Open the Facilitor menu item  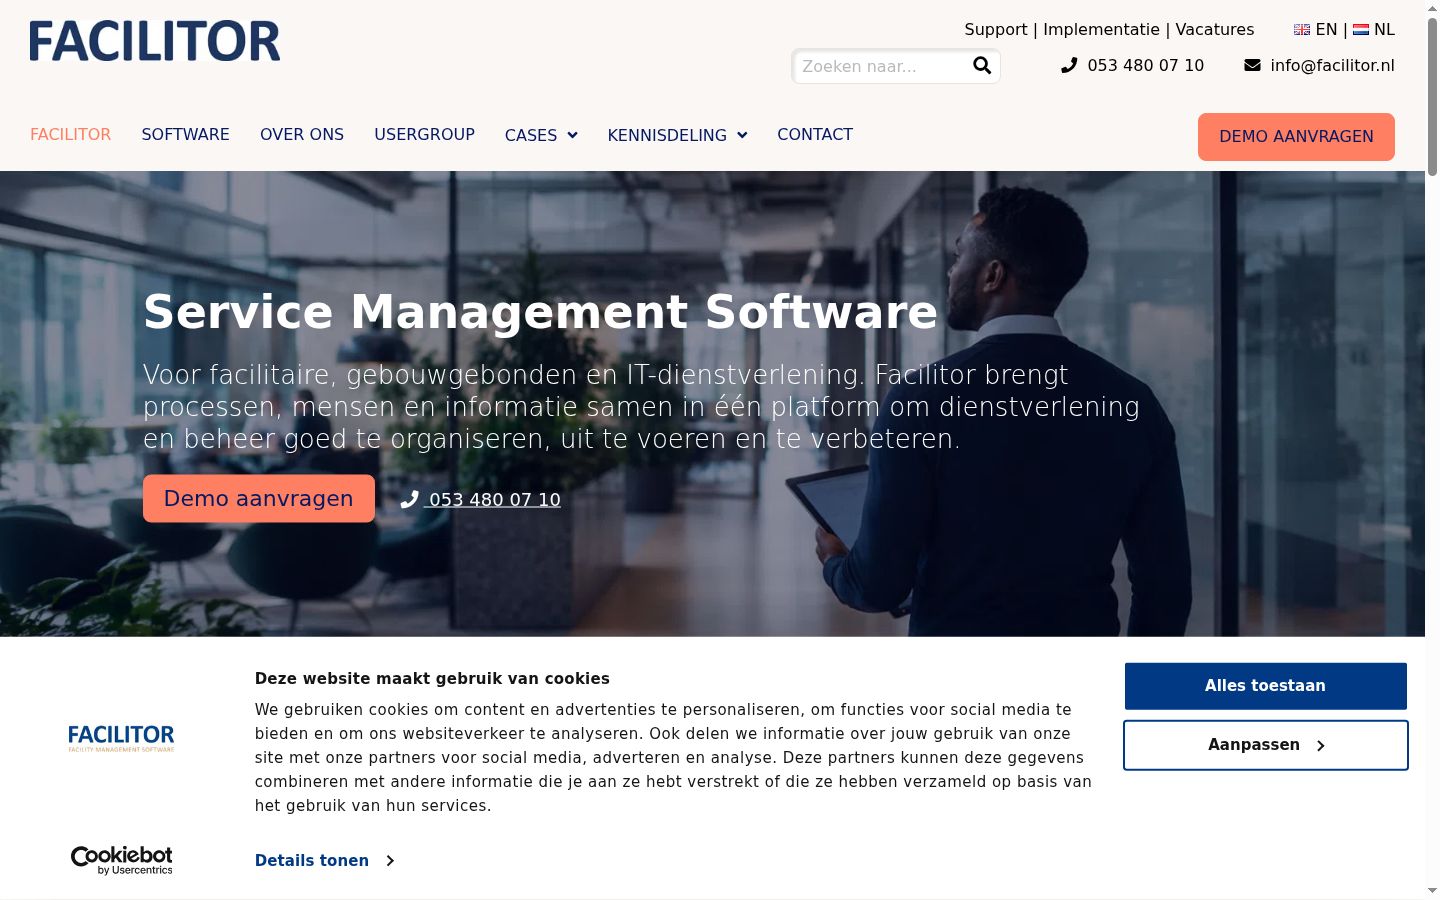tap(70, 134)
